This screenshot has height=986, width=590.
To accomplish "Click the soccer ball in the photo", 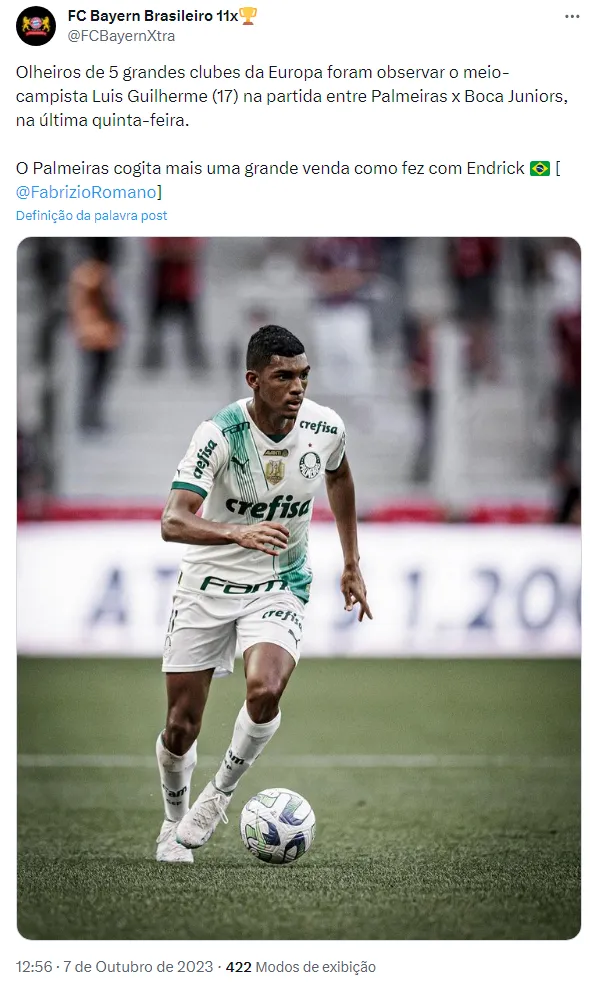I will click(x=277, y=825).
